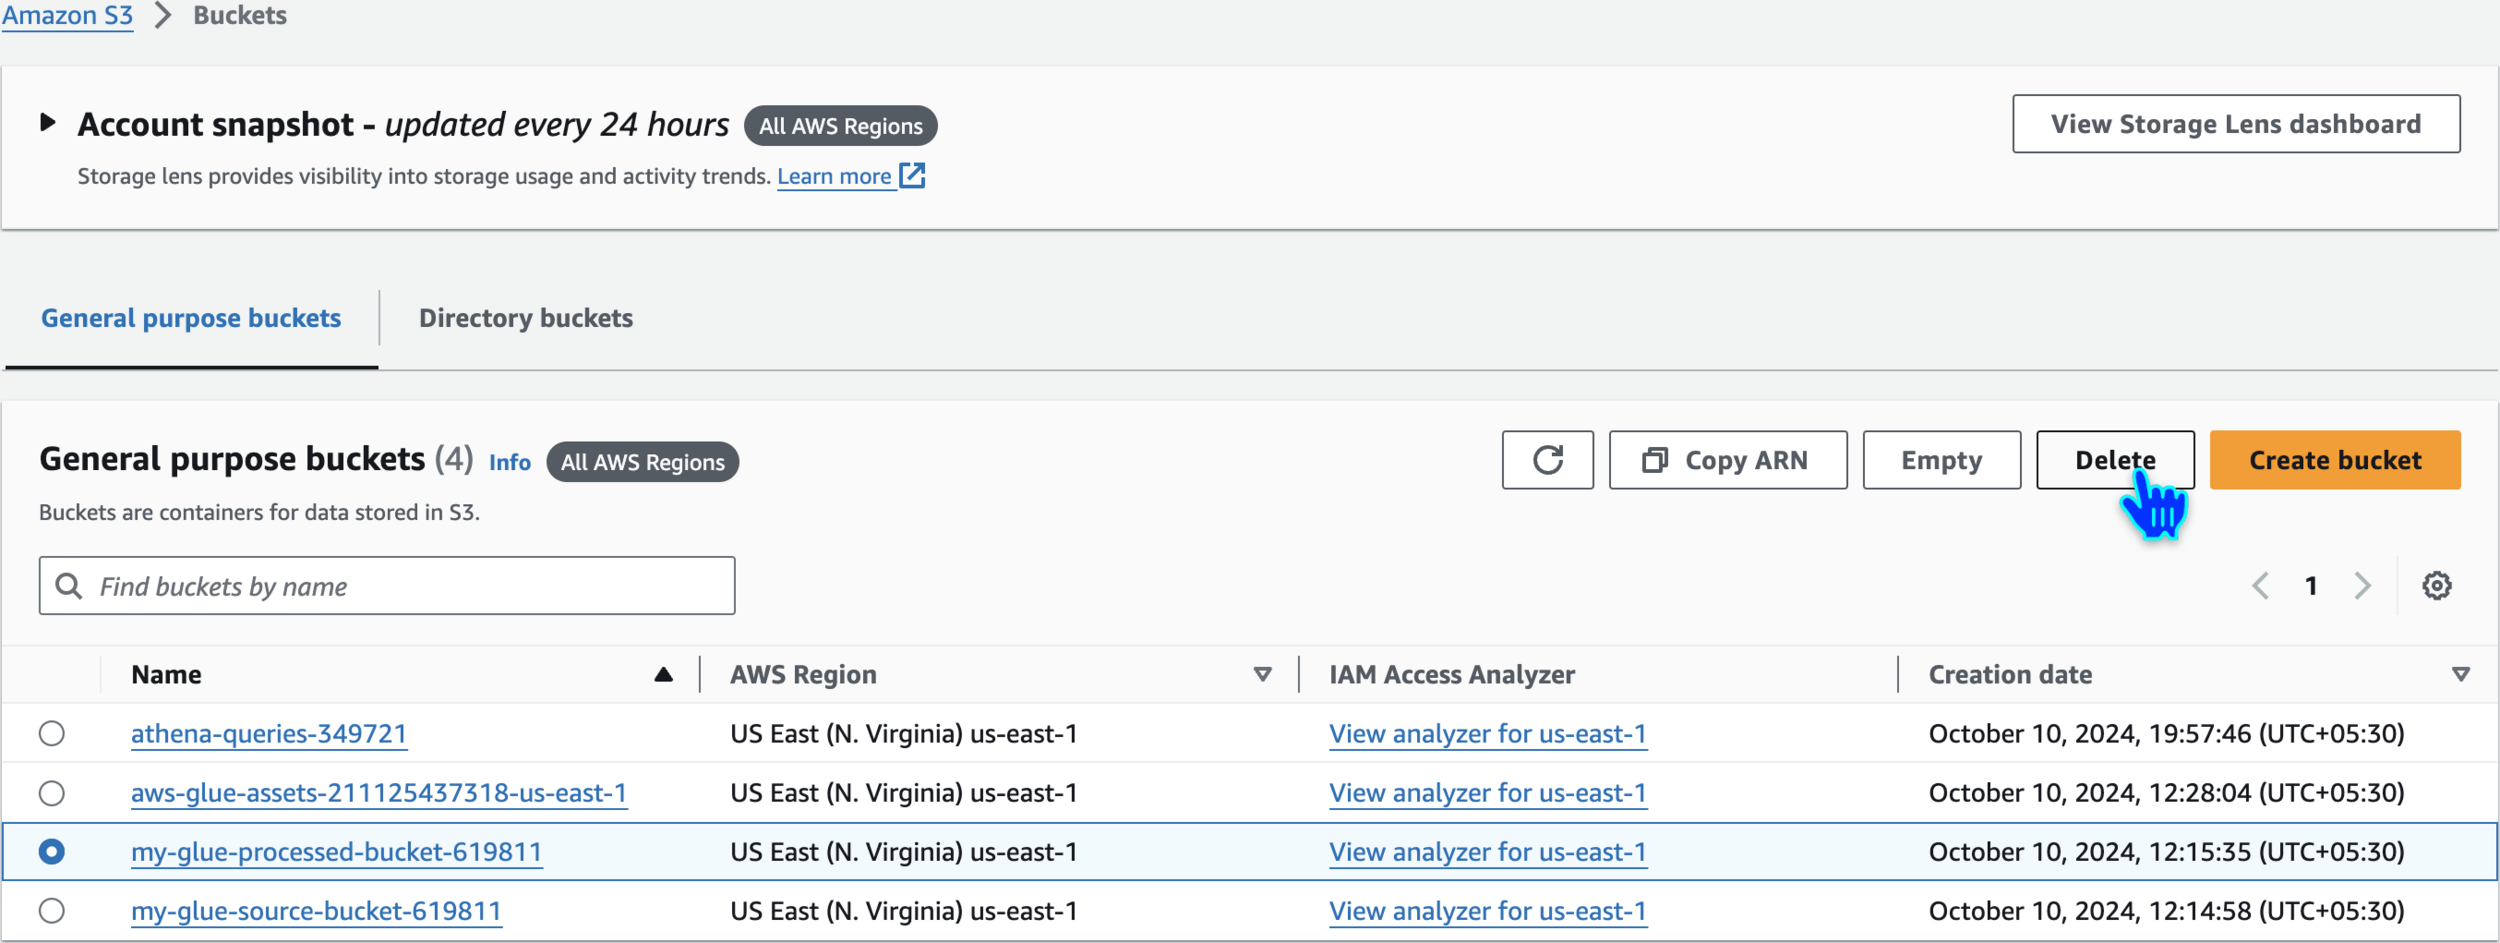Expand the Account snapshot section
The image size is (2500, 943).
[x=47, y=123]
